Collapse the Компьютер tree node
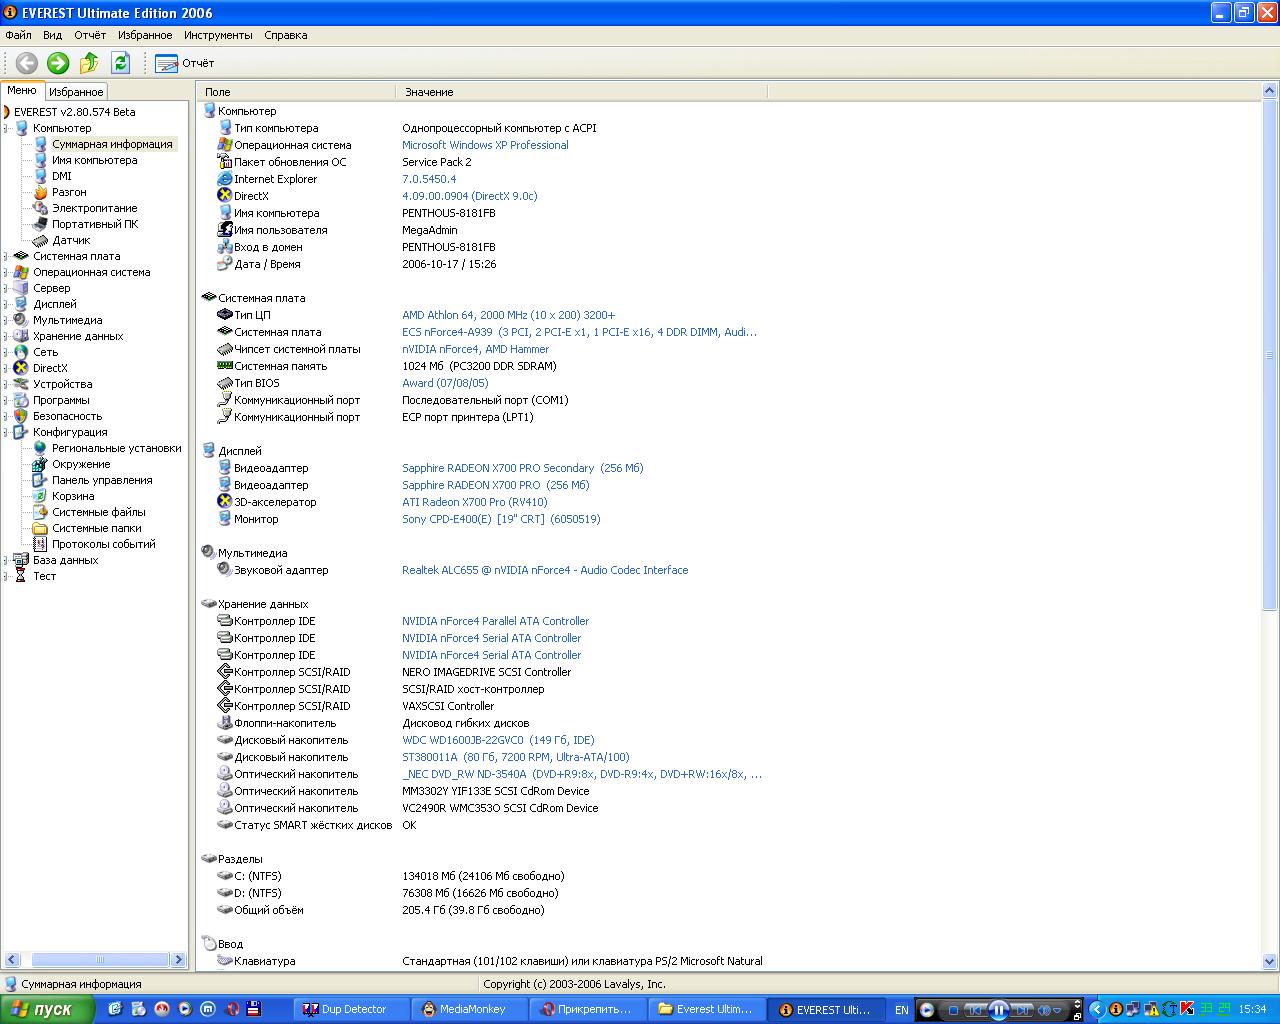 pos(7,128)
